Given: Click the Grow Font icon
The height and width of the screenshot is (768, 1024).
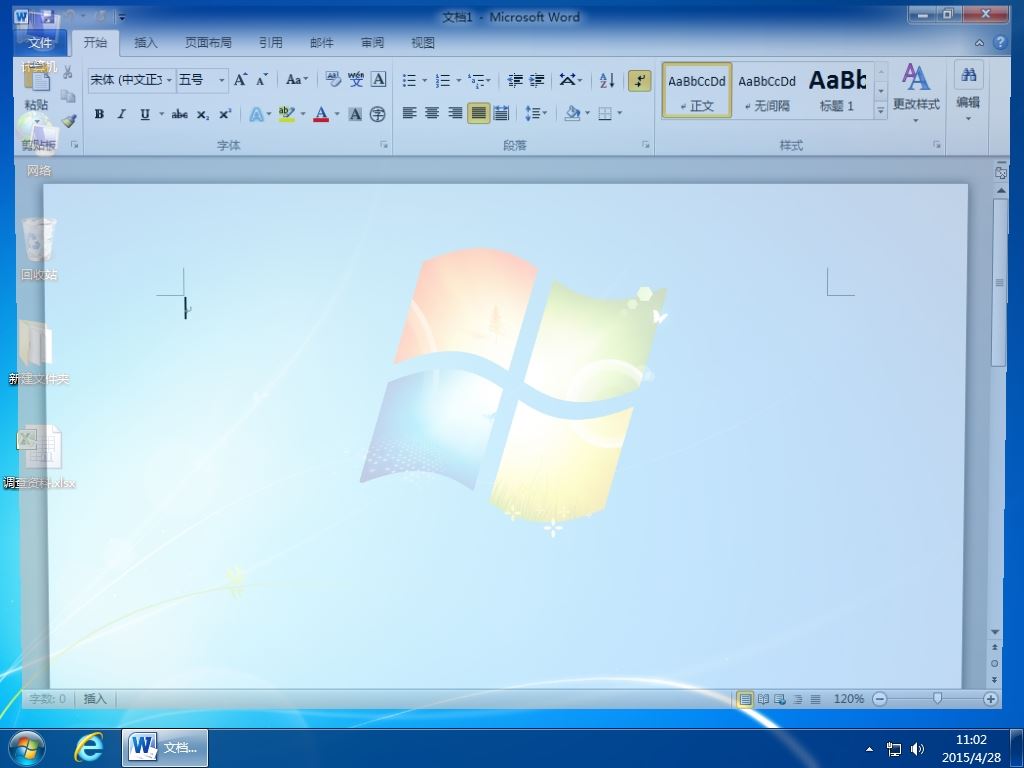Looking at the screenshot, I should click(x=240, y=80).
